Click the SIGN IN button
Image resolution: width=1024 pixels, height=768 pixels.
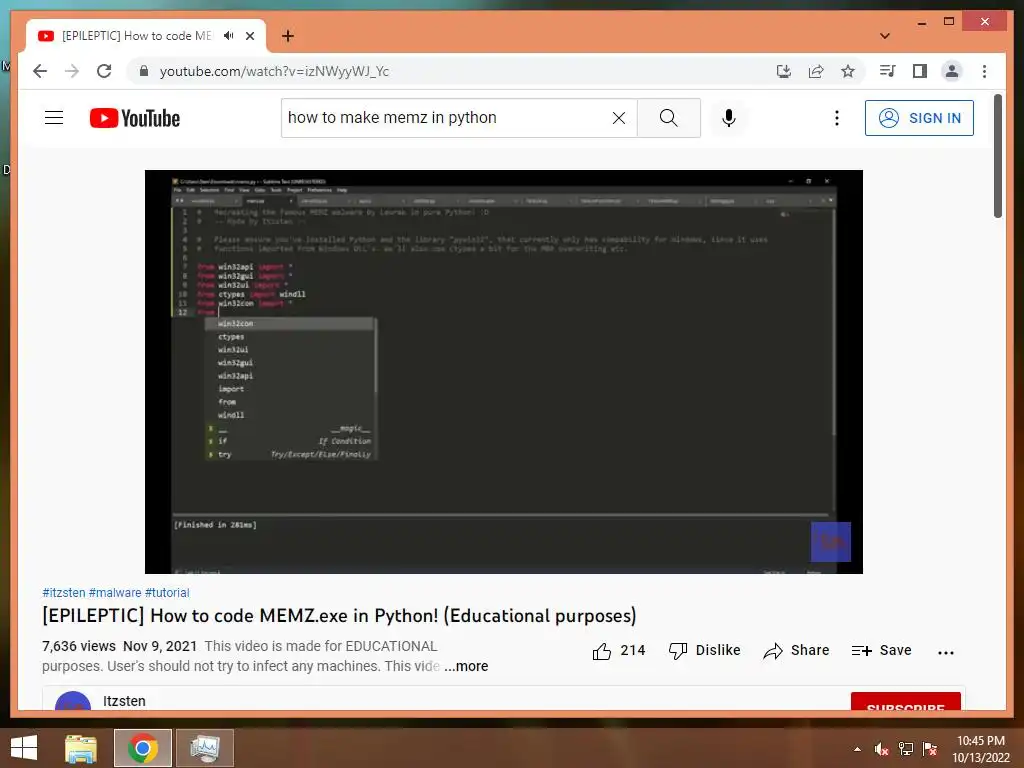[919, 118]
